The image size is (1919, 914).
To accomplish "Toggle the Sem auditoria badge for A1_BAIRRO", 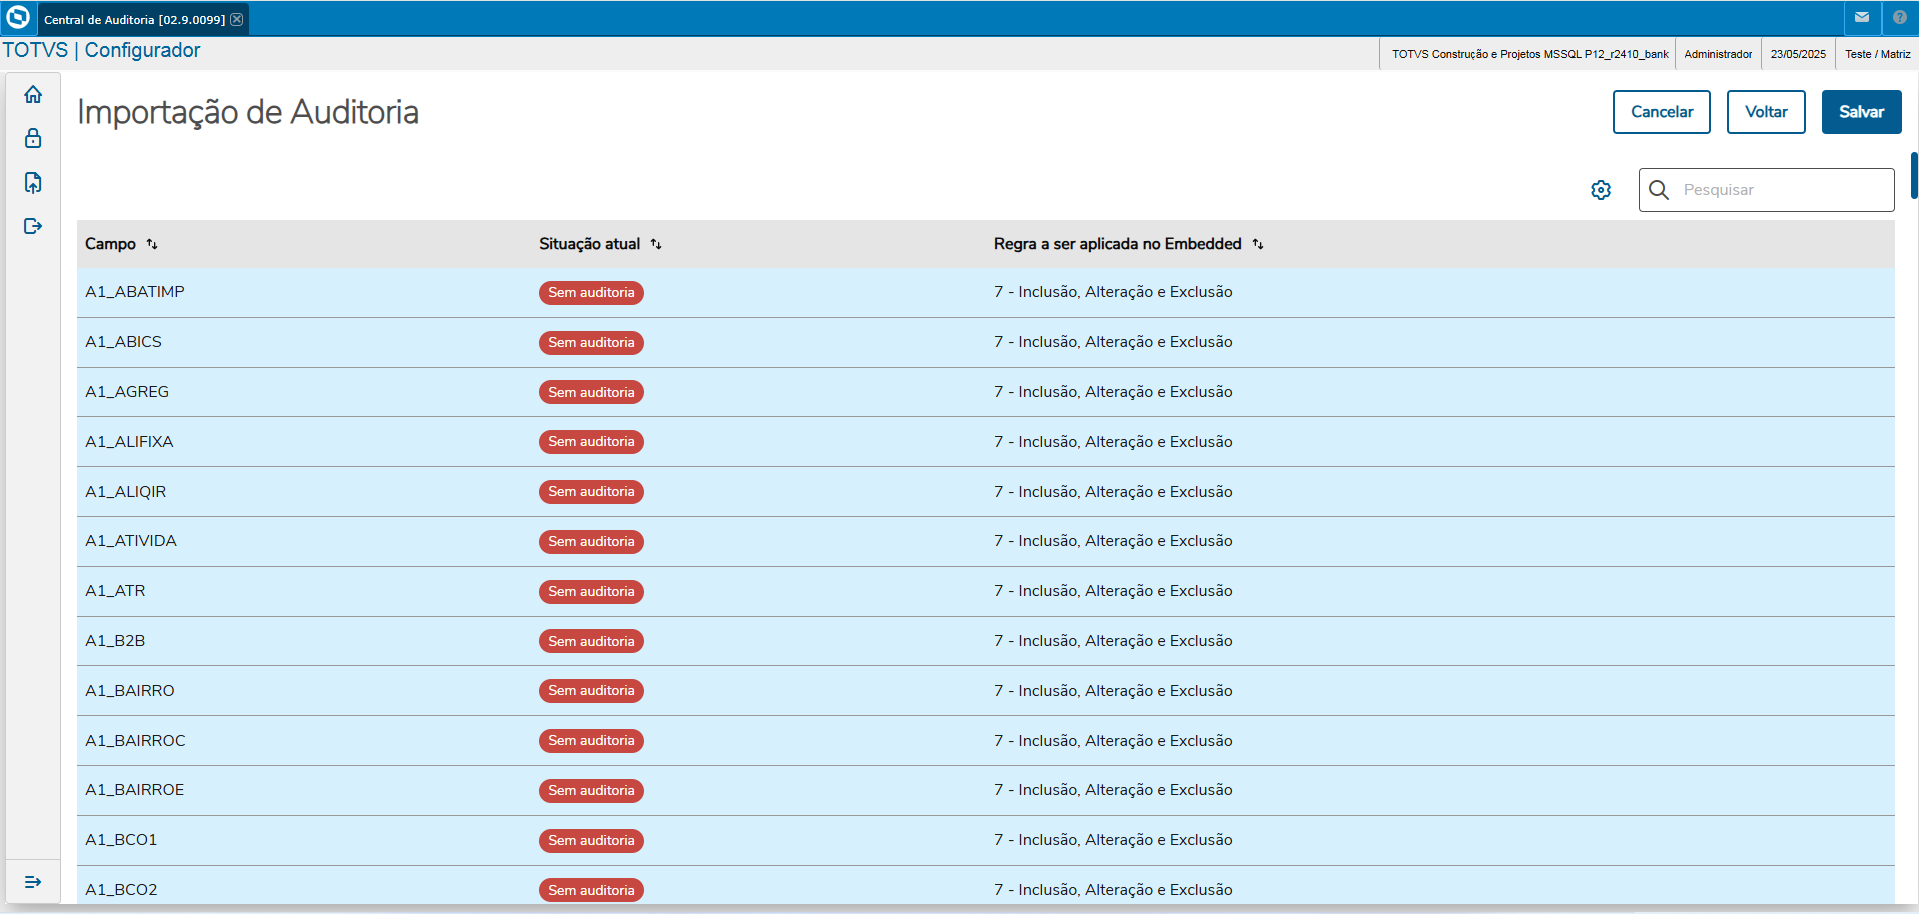I will pyautogui.click(x=591, y=690).
